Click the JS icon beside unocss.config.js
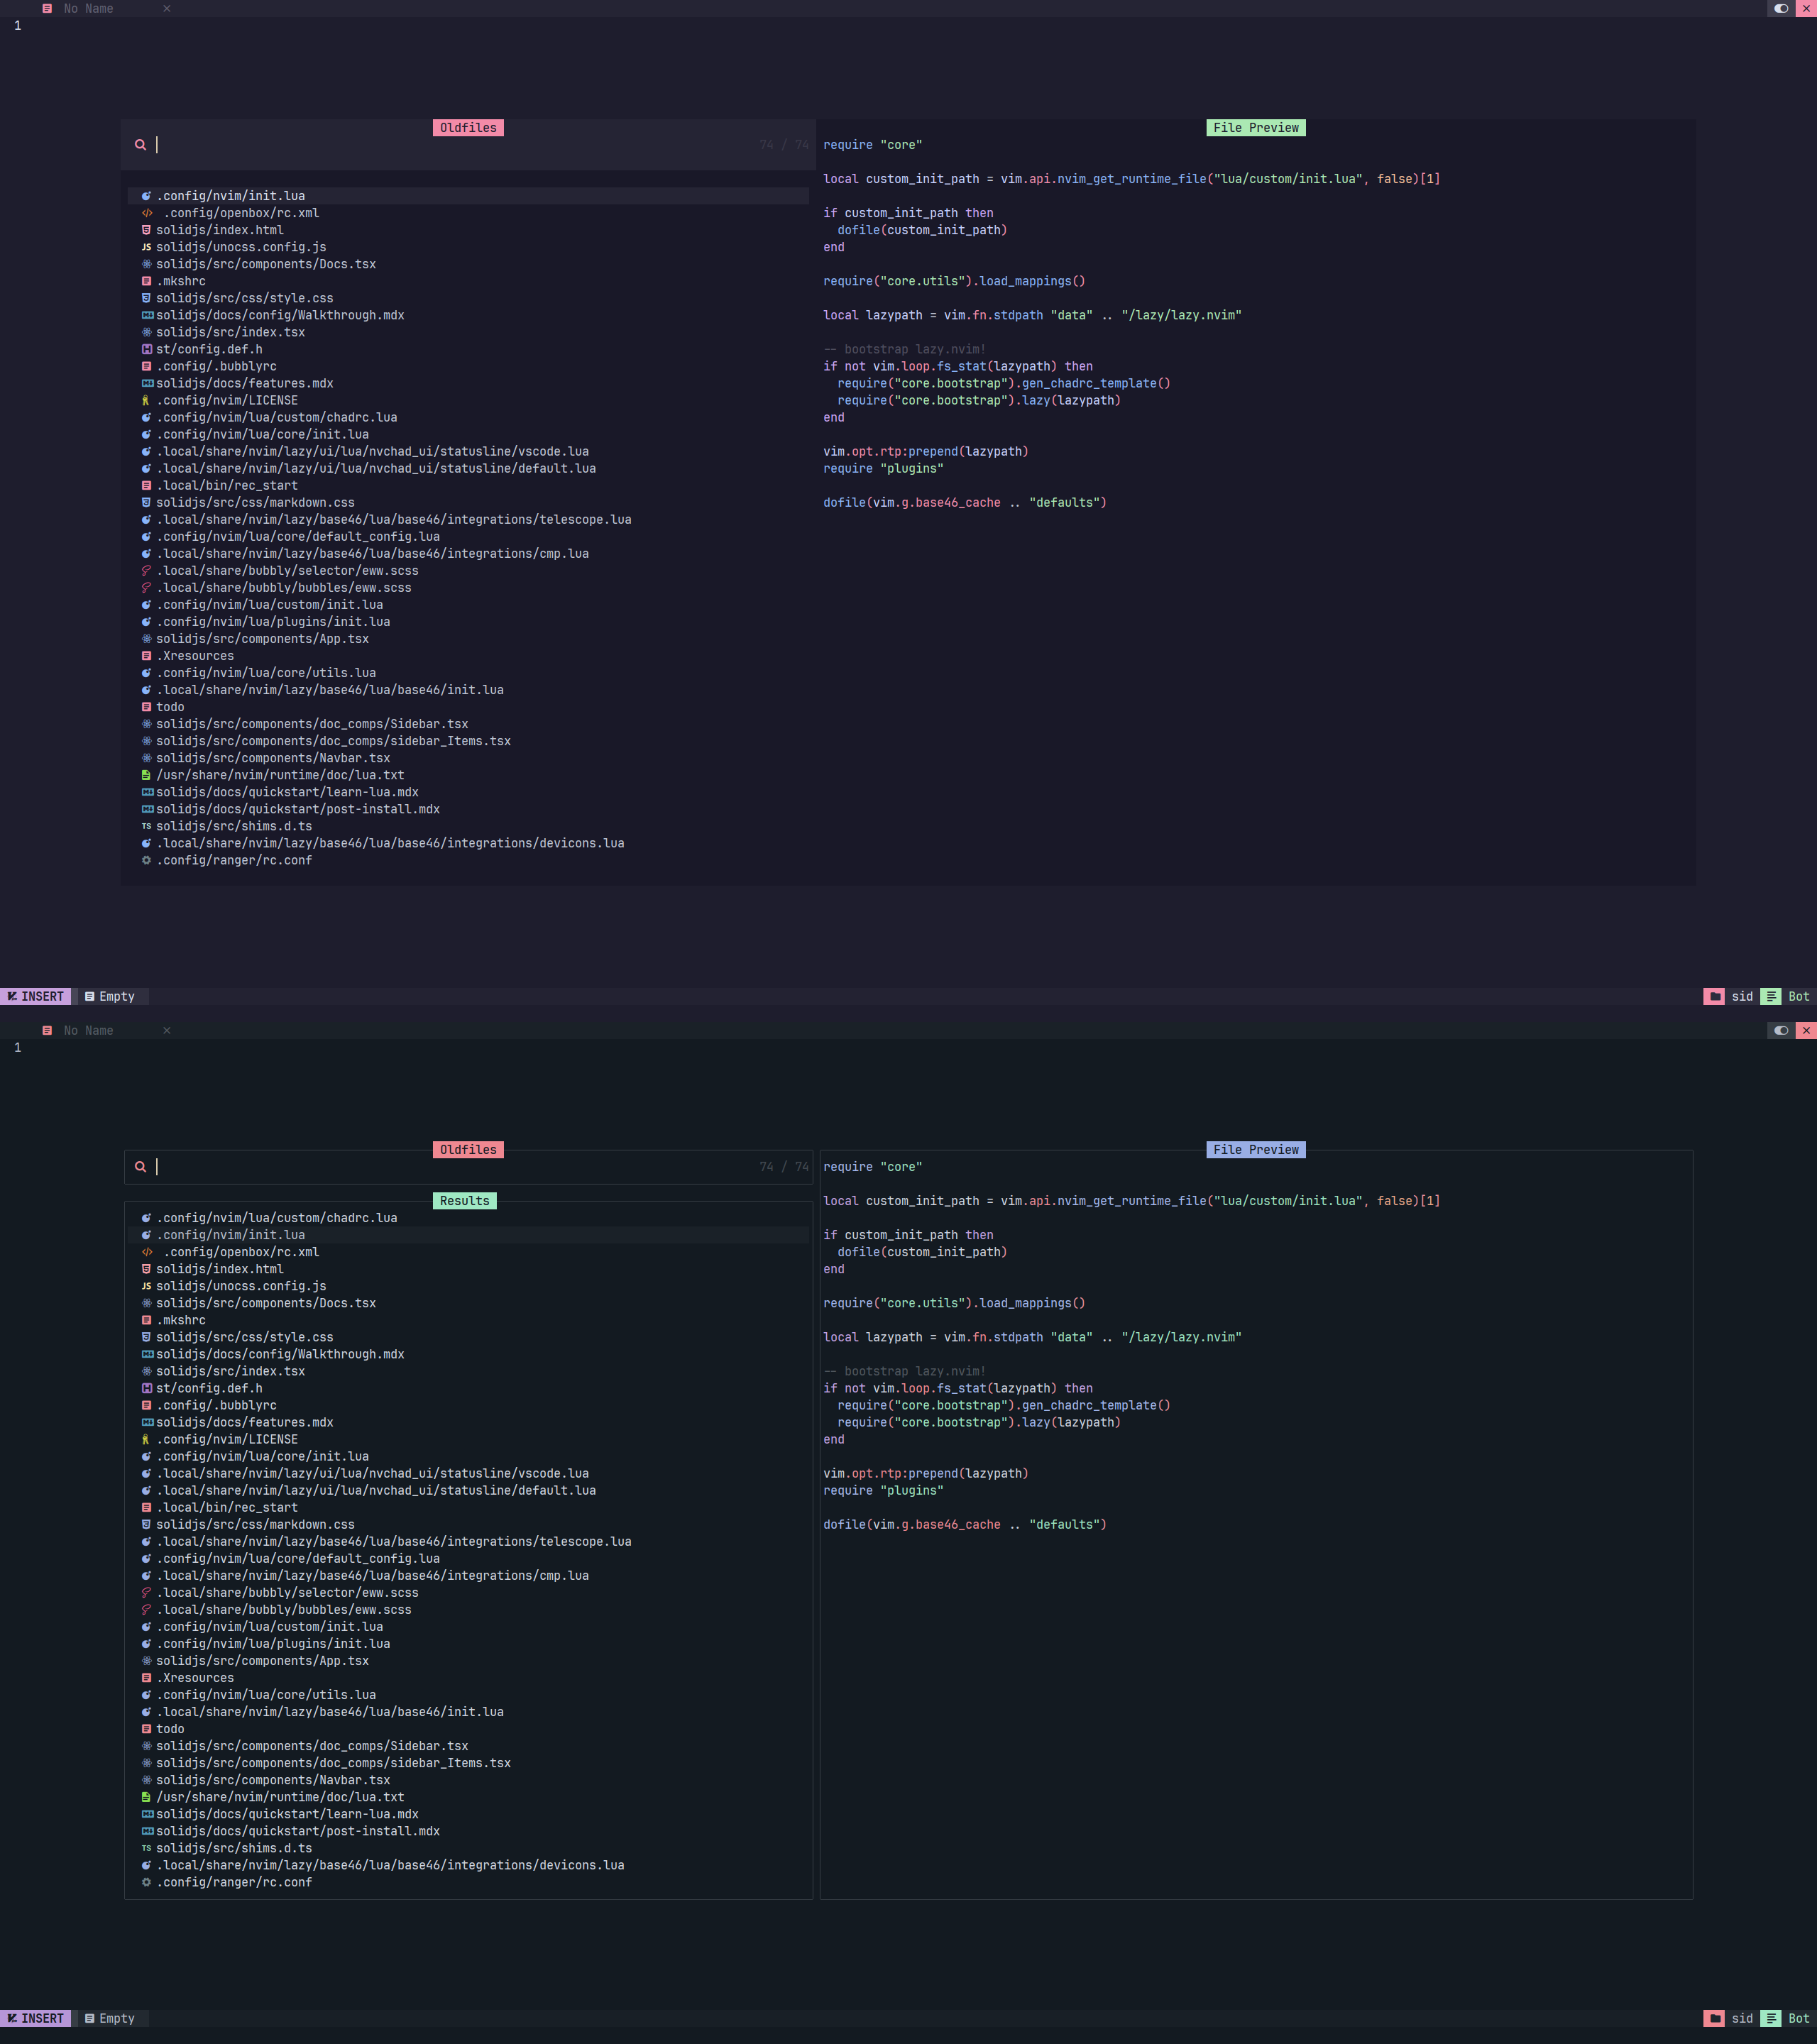 pos(147,246)
